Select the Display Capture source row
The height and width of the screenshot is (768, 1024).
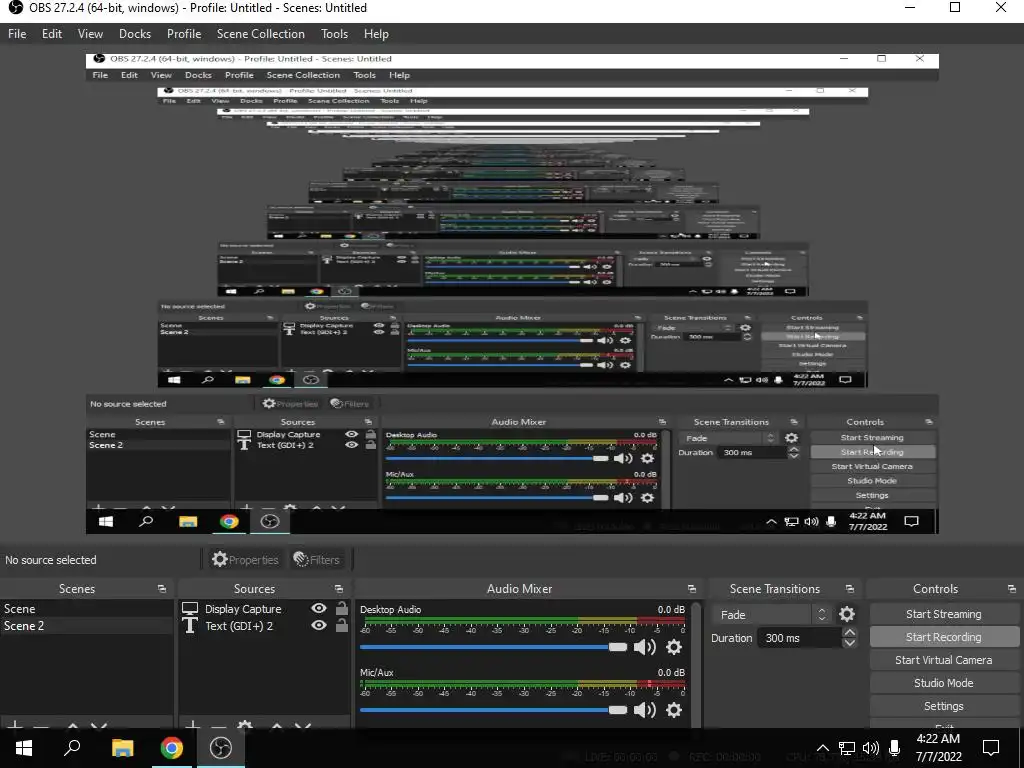[264, 609]
